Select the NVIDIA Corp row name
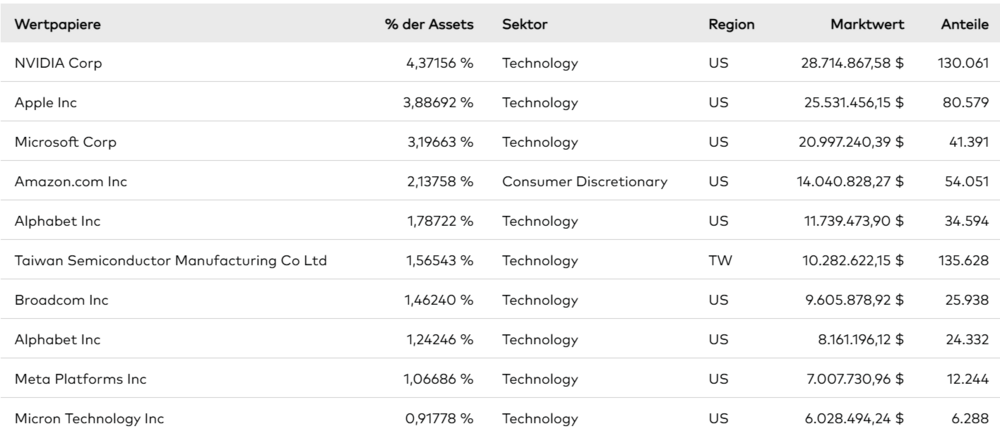1000x431 pixels. (58, 63)
